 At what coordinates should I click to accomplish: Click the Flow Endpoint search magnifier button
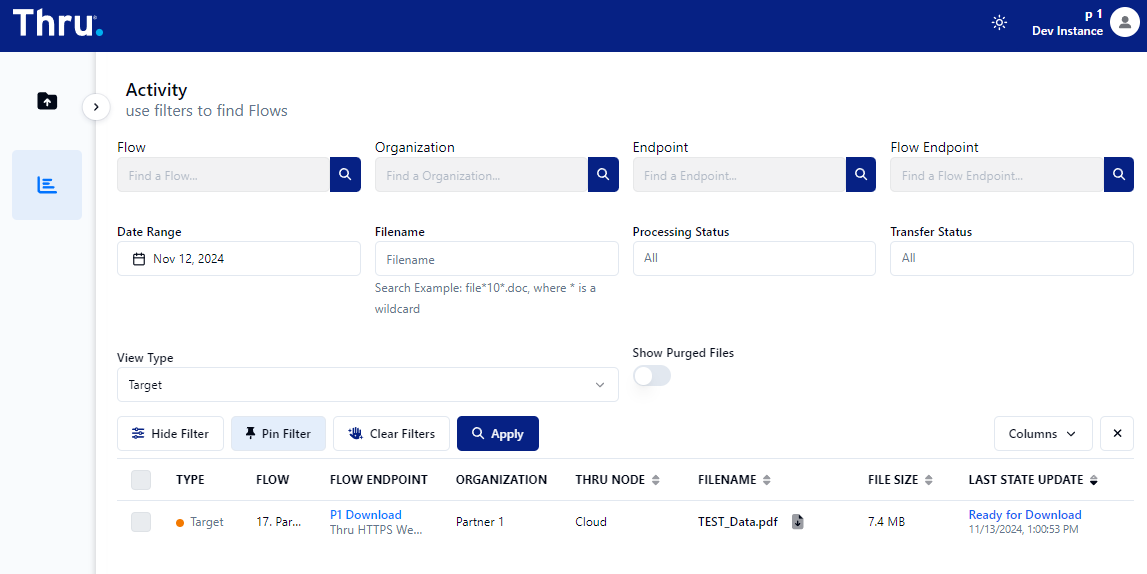[x=1118, y=175]
